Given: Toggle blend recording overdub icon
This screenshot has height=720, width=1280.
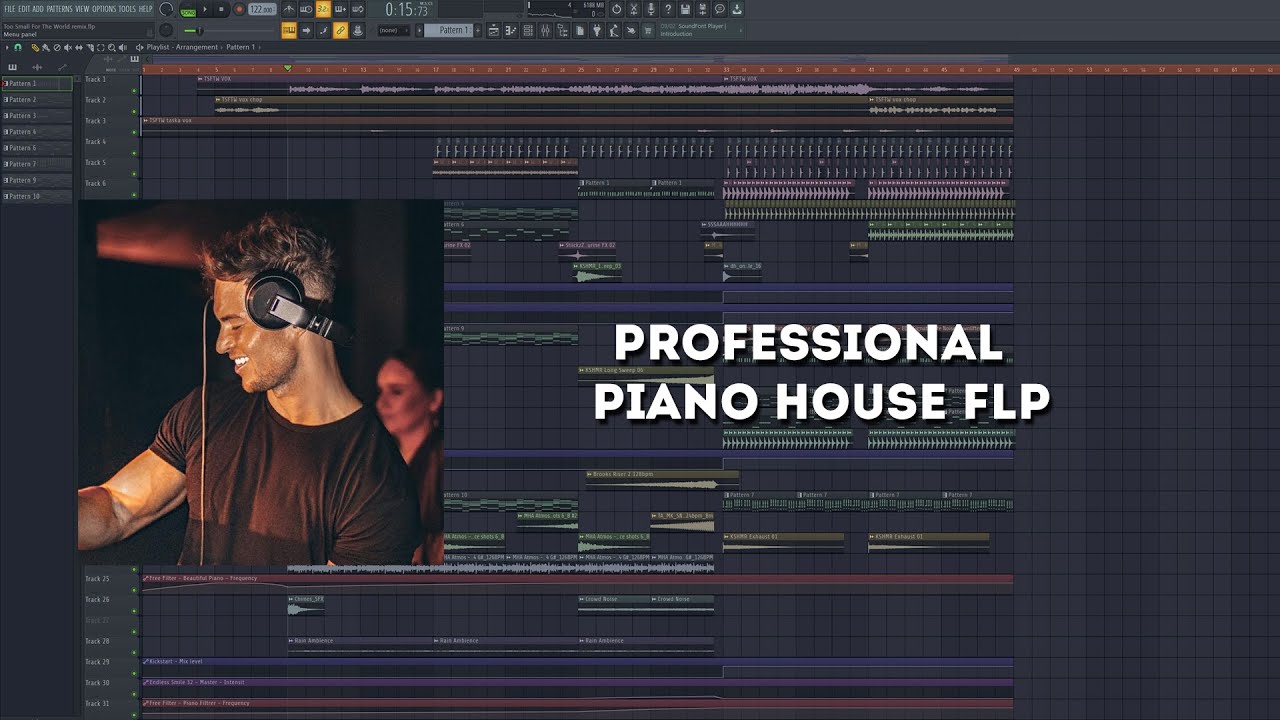Looking at the screenshot, I should click(340, 9).
